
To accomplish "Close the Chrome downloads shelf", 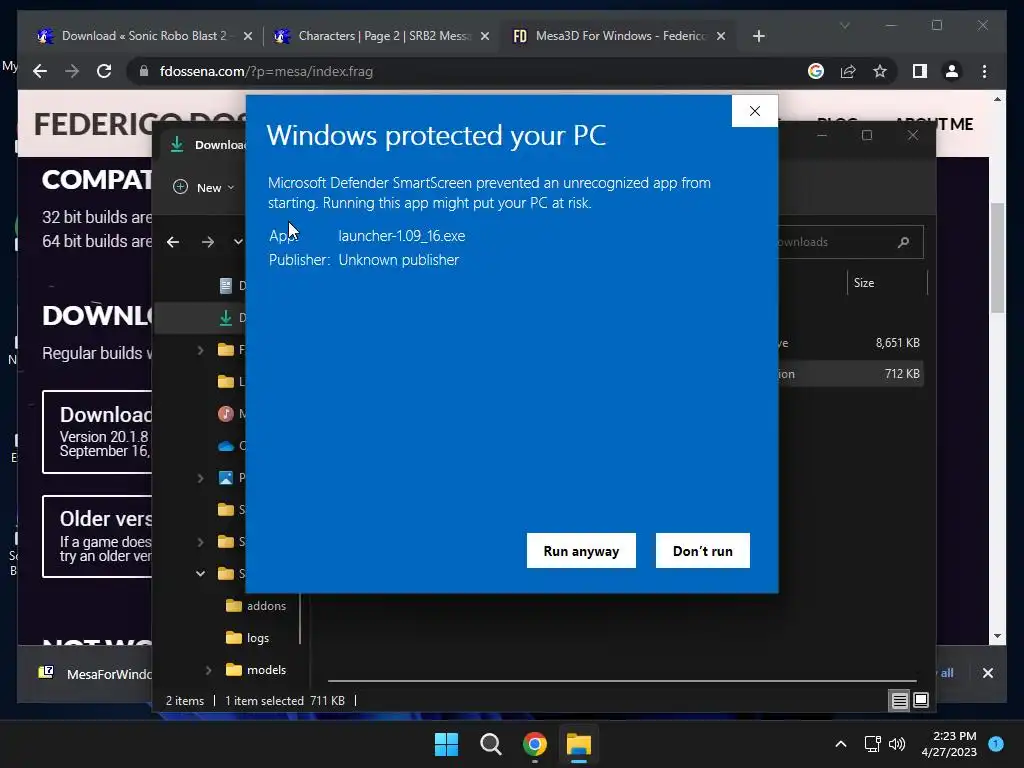I will (x=987, y=673).
